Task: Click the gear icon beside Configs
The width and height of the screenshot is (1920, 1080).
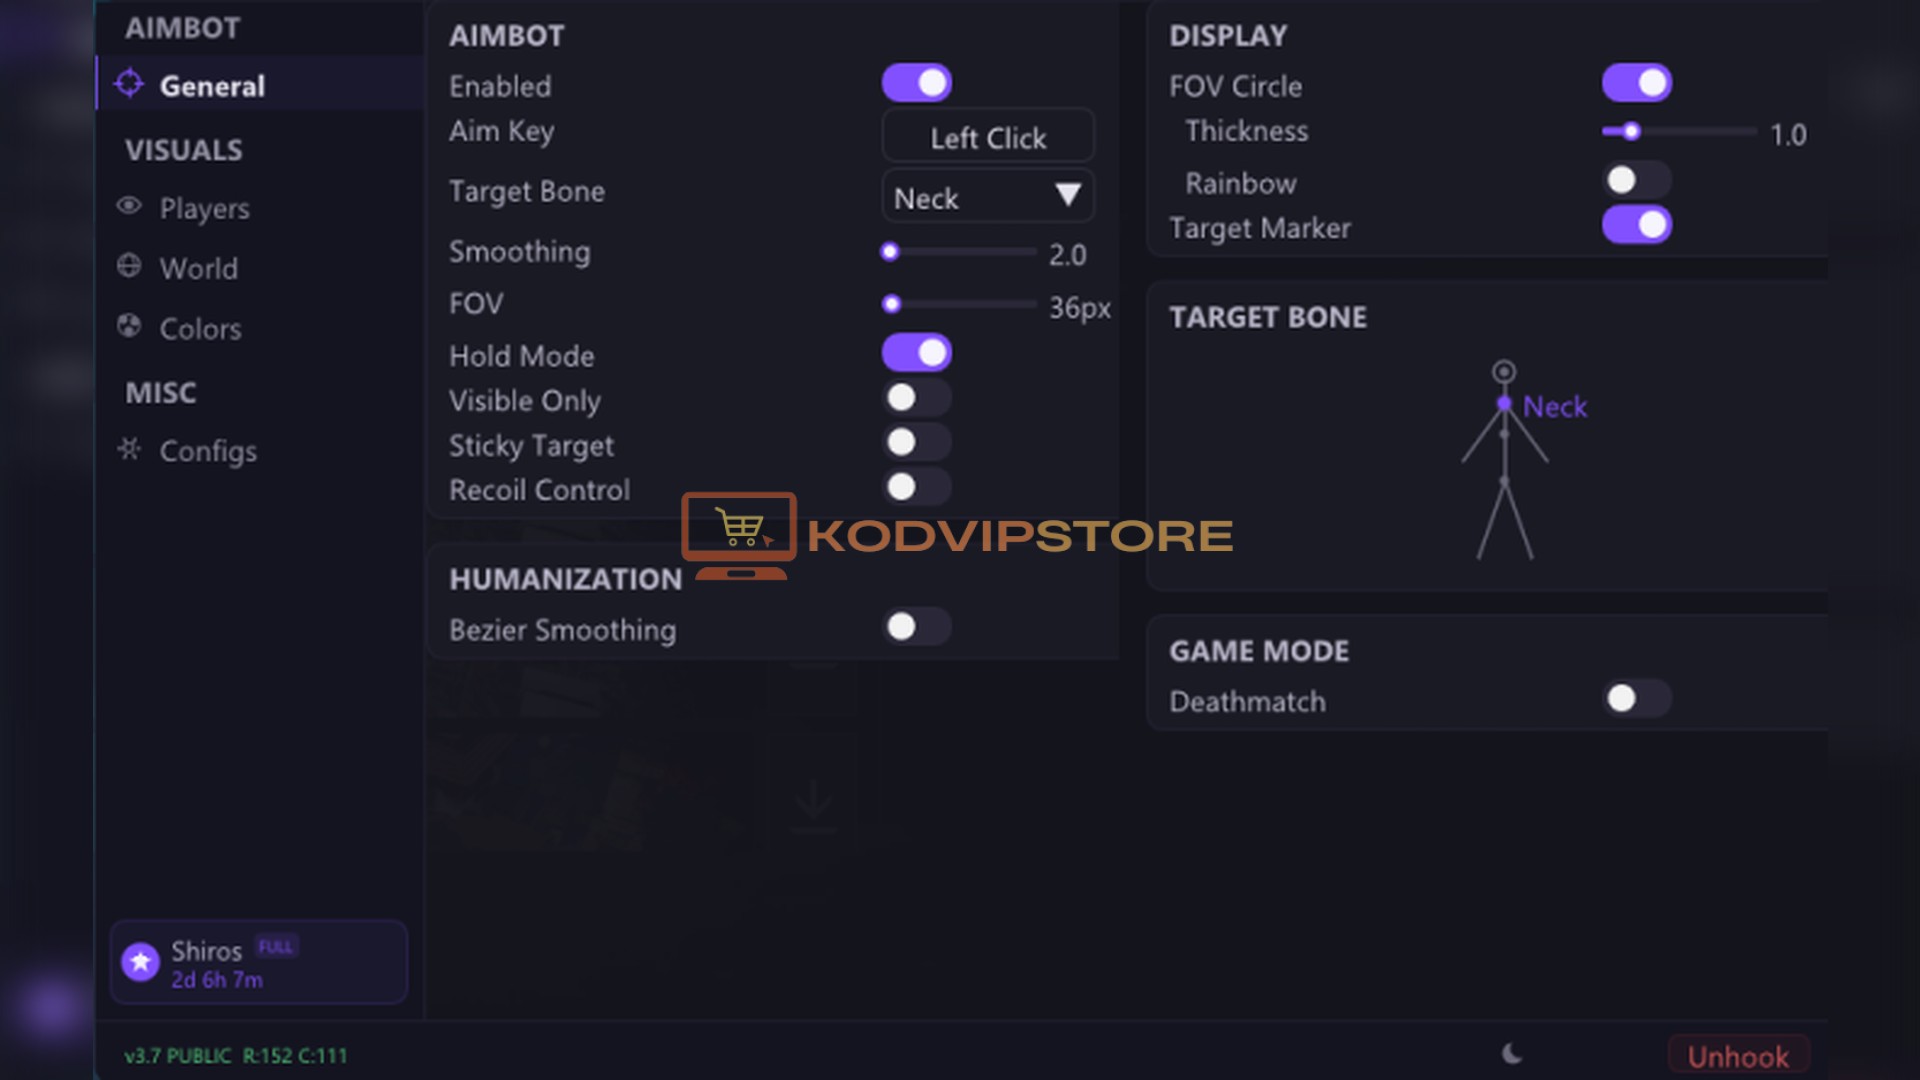Action: [129, 449]
